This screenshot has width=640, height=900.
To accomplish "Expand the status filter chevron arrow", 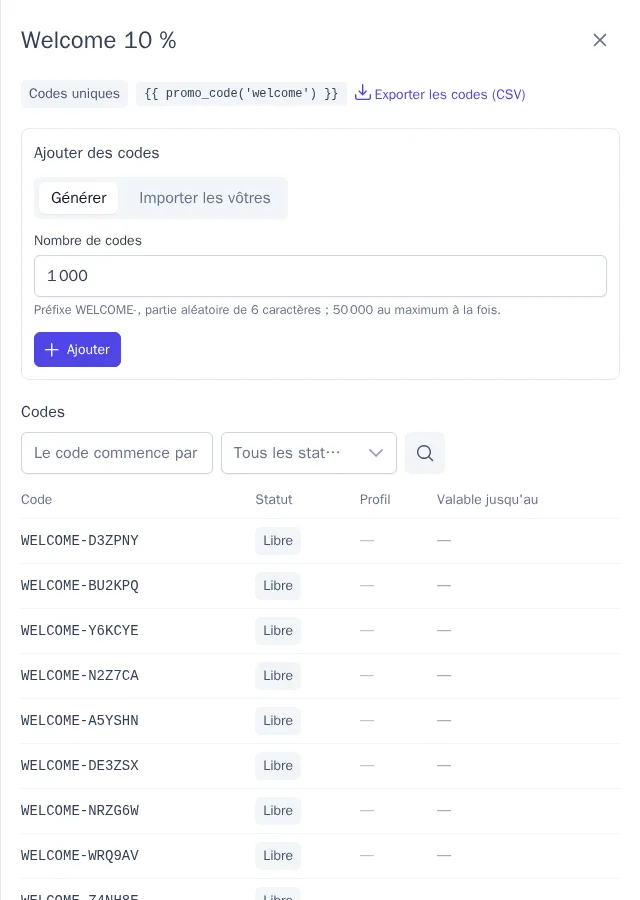I will pos(376,453).
